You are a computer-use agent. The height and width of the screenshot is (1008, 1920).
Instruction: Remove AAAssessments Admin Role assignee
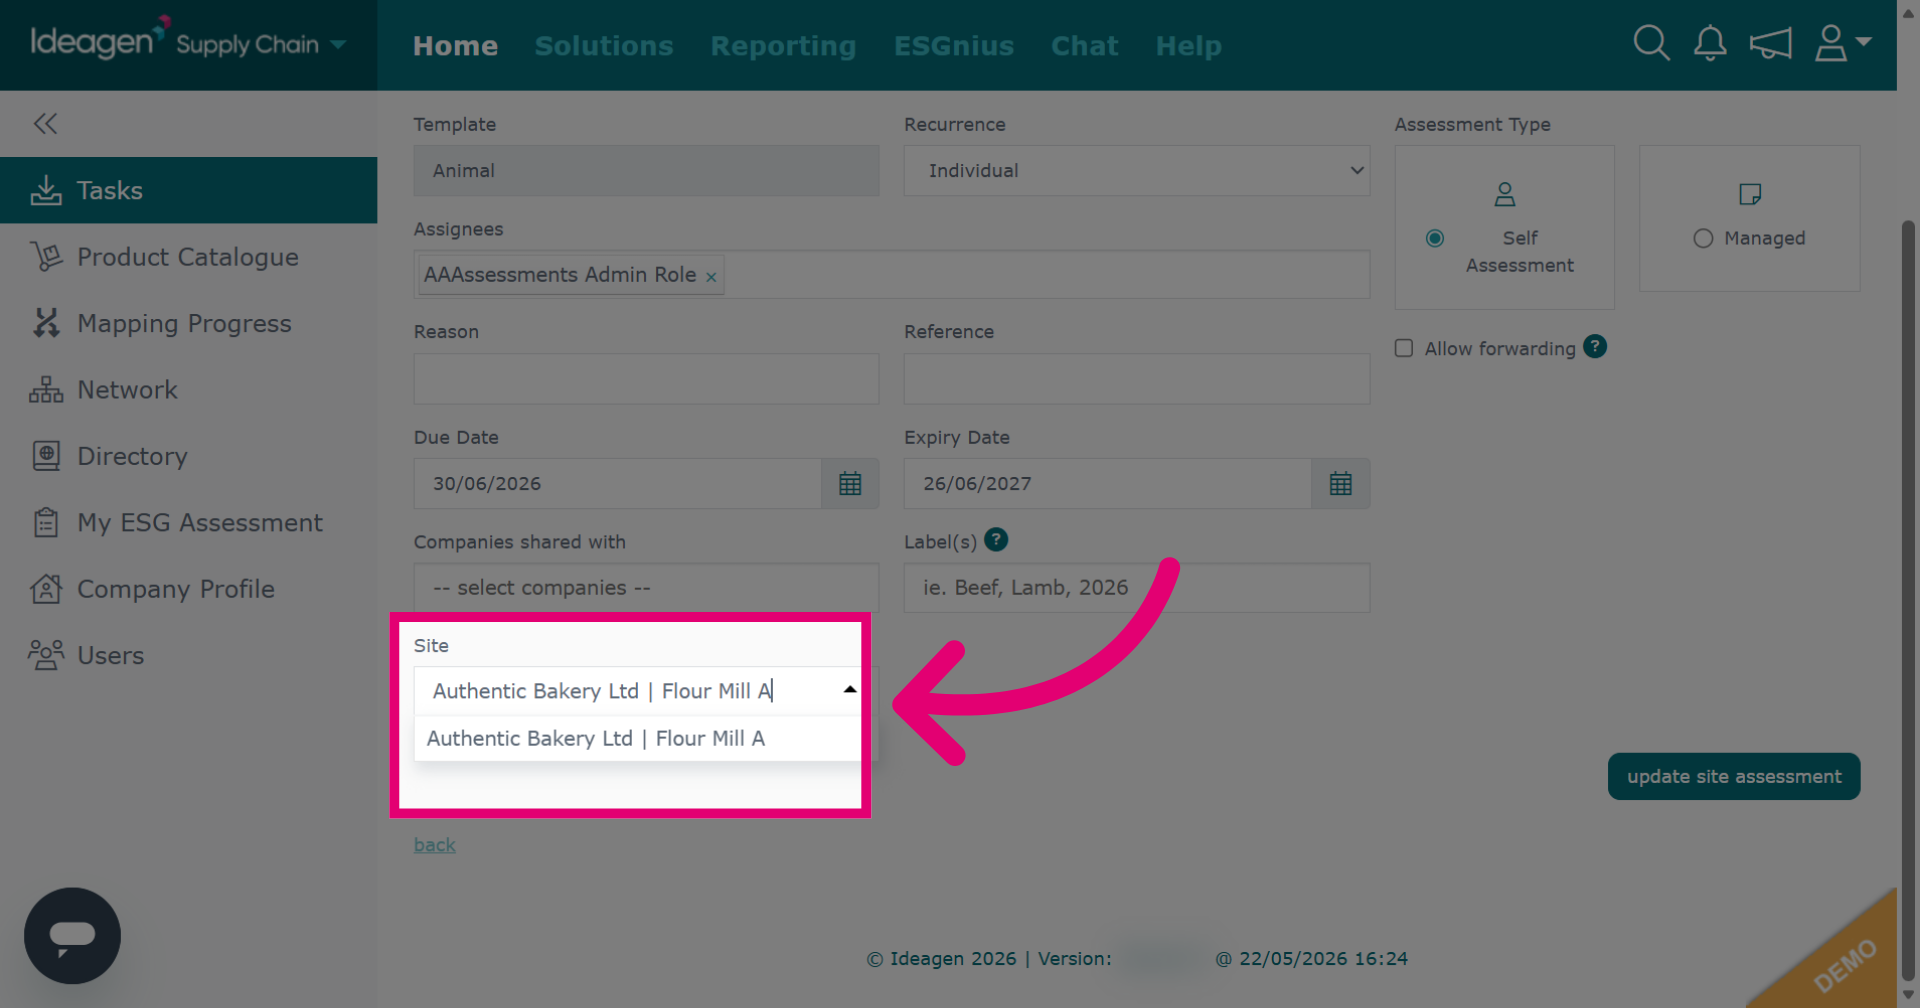[711, 277]
